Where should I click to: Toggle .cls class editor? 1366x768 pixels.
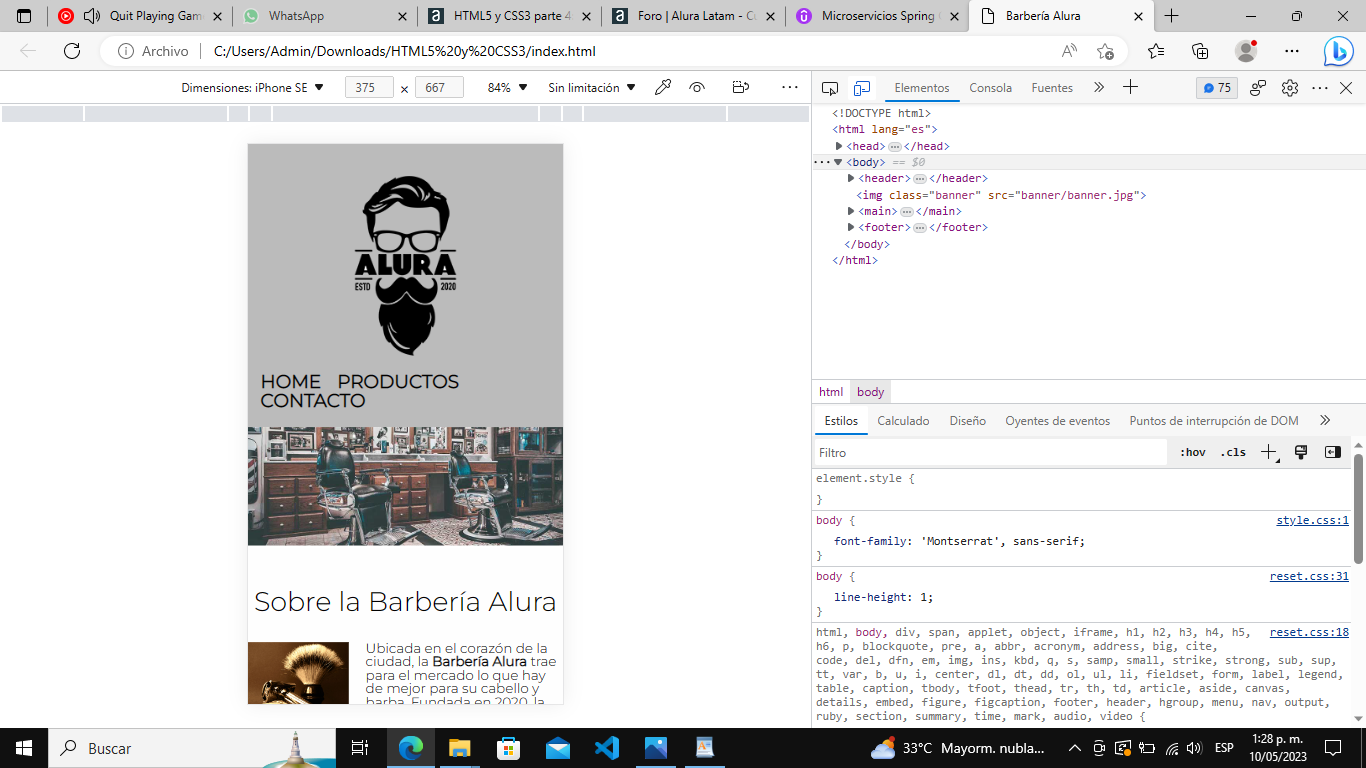pyautogui.click(x=1233, y=452)
